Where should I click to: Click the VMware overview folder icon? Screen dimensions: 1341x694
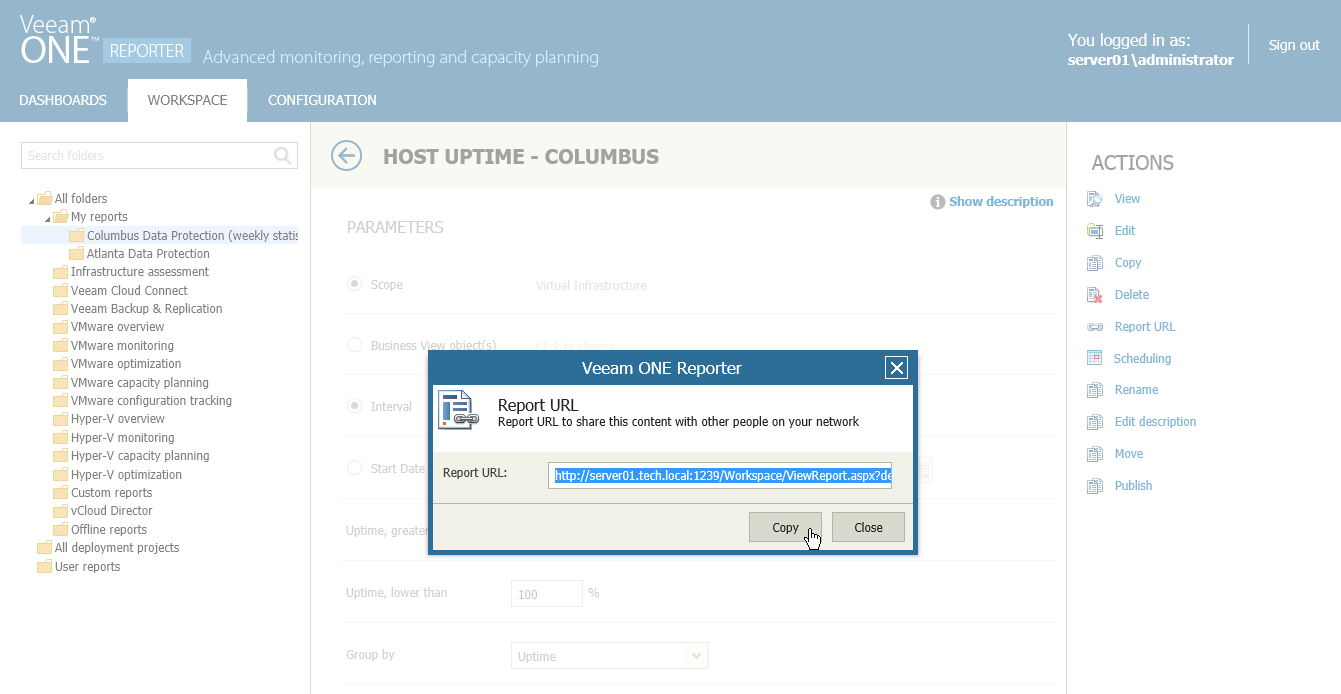pyautogui.click(x=60, y=327)
